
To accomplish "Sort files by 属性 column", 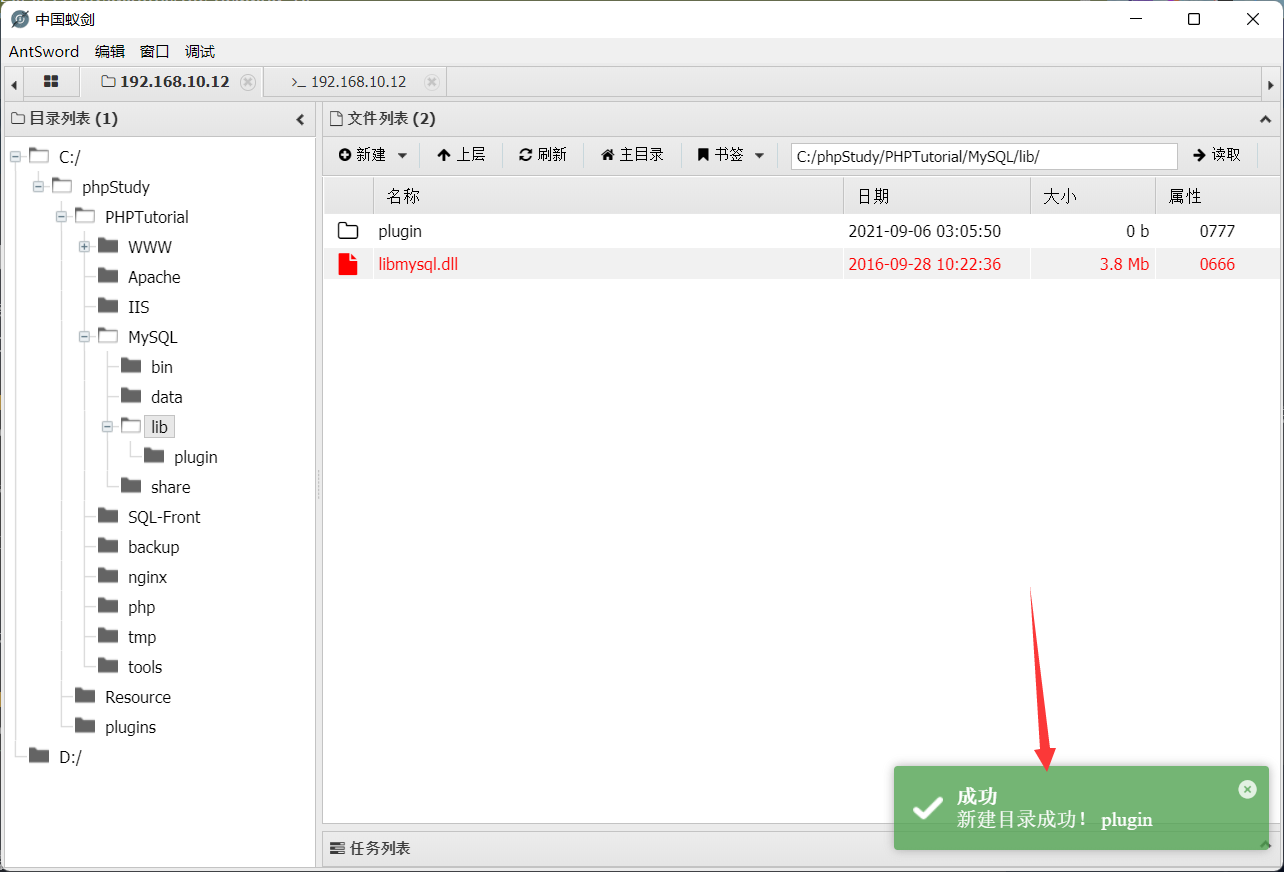I will coord(1217,197).
